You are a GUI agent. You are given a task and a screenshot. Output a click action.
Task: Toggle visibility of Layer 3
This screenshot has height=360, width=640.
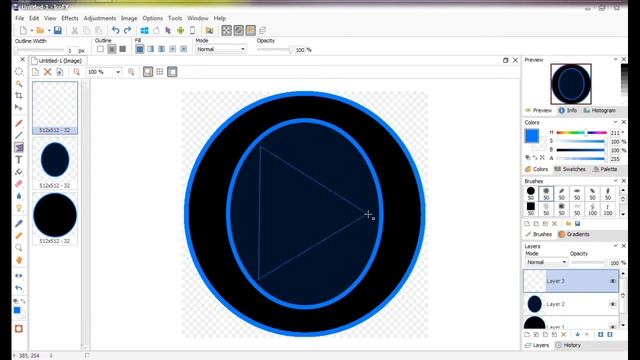(613, 281)
